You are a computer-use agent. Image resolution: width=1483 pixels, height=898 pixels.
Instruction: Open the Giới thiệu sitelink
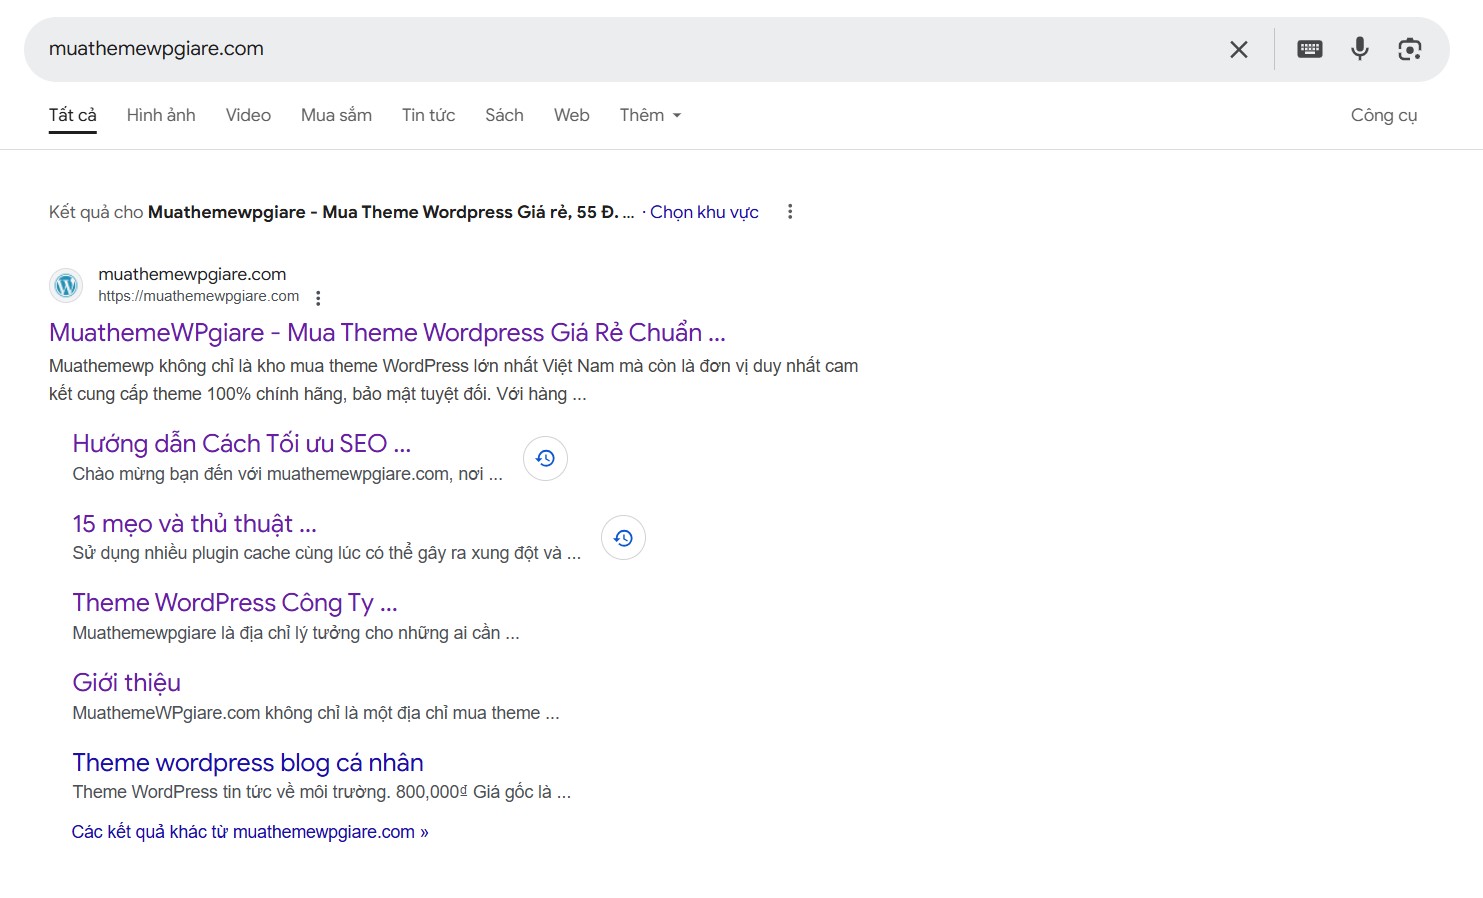tap(126, 683)
